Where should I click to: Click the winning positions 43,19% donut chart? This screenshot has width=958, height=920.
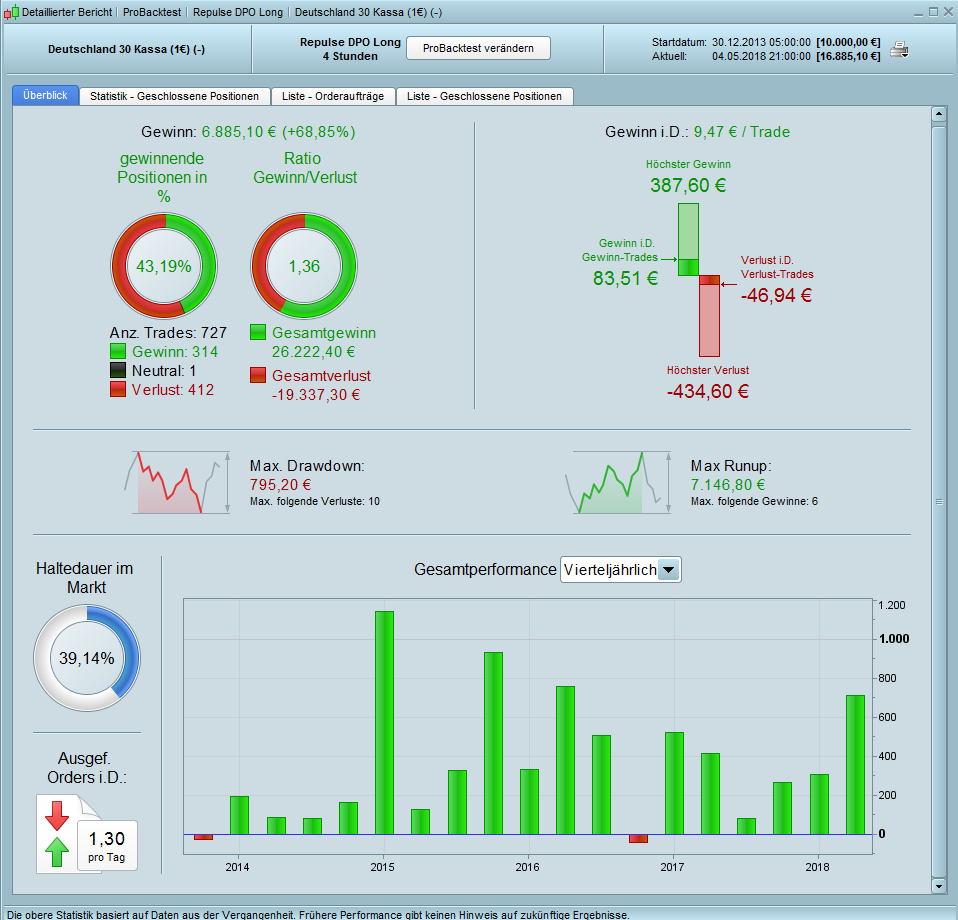(164, 266)
